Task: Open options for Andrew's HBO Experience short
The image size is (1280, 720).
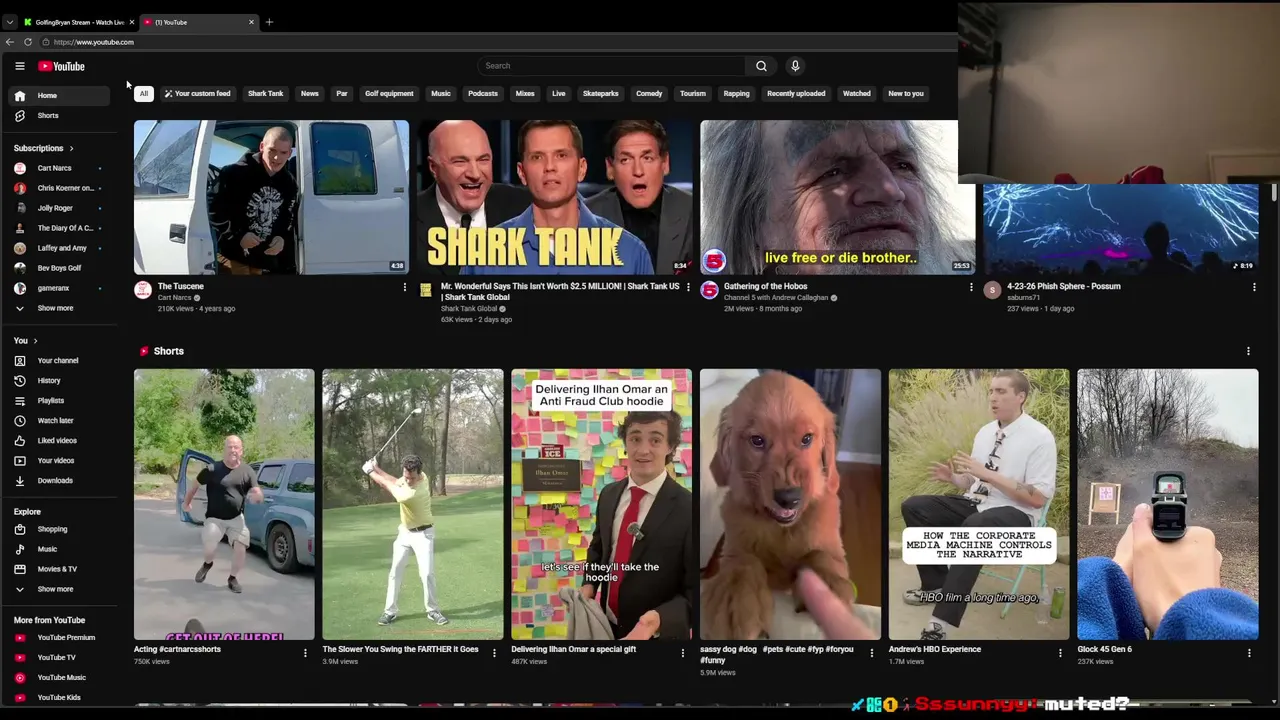Action: [1060, 653]
